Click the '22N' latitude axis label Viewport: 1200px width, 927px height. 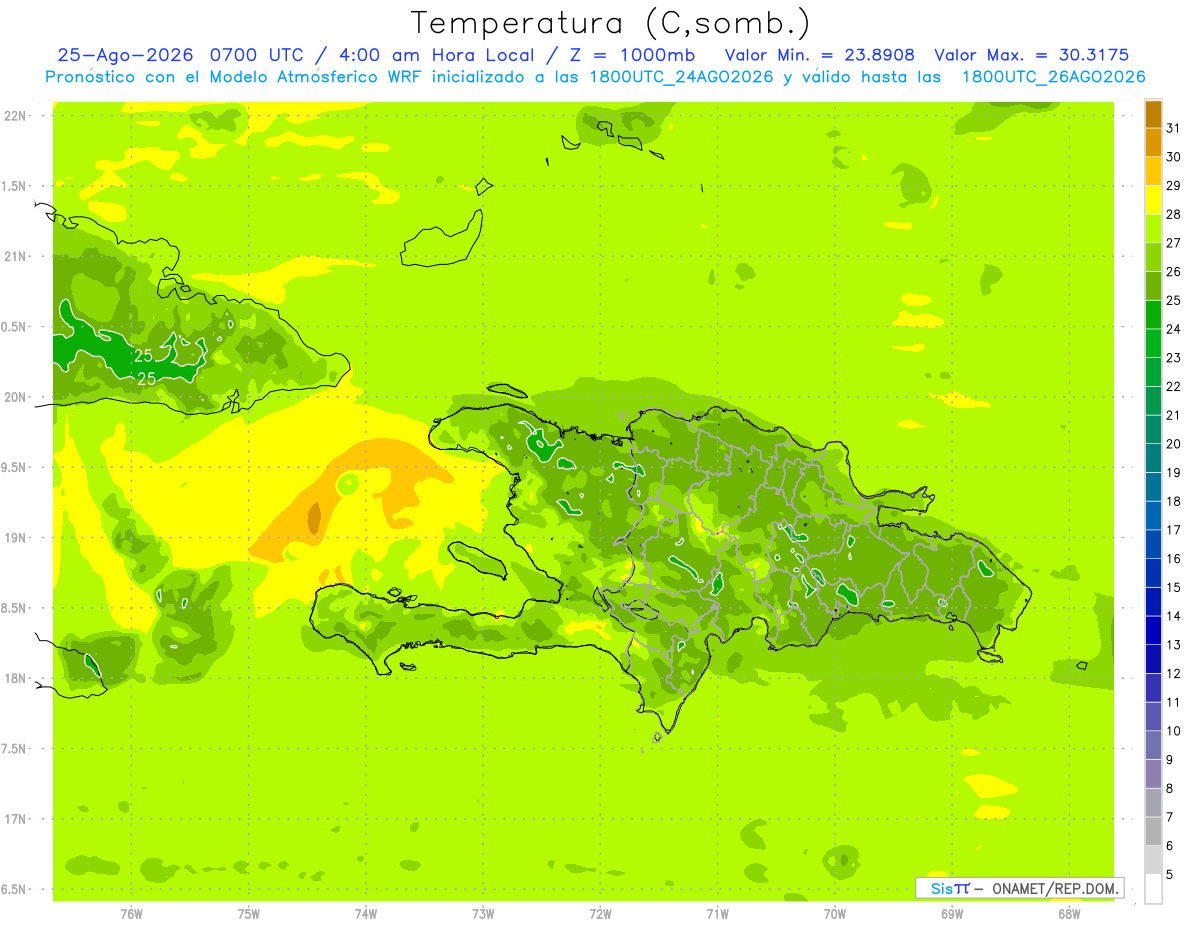[x=14, y=116]
